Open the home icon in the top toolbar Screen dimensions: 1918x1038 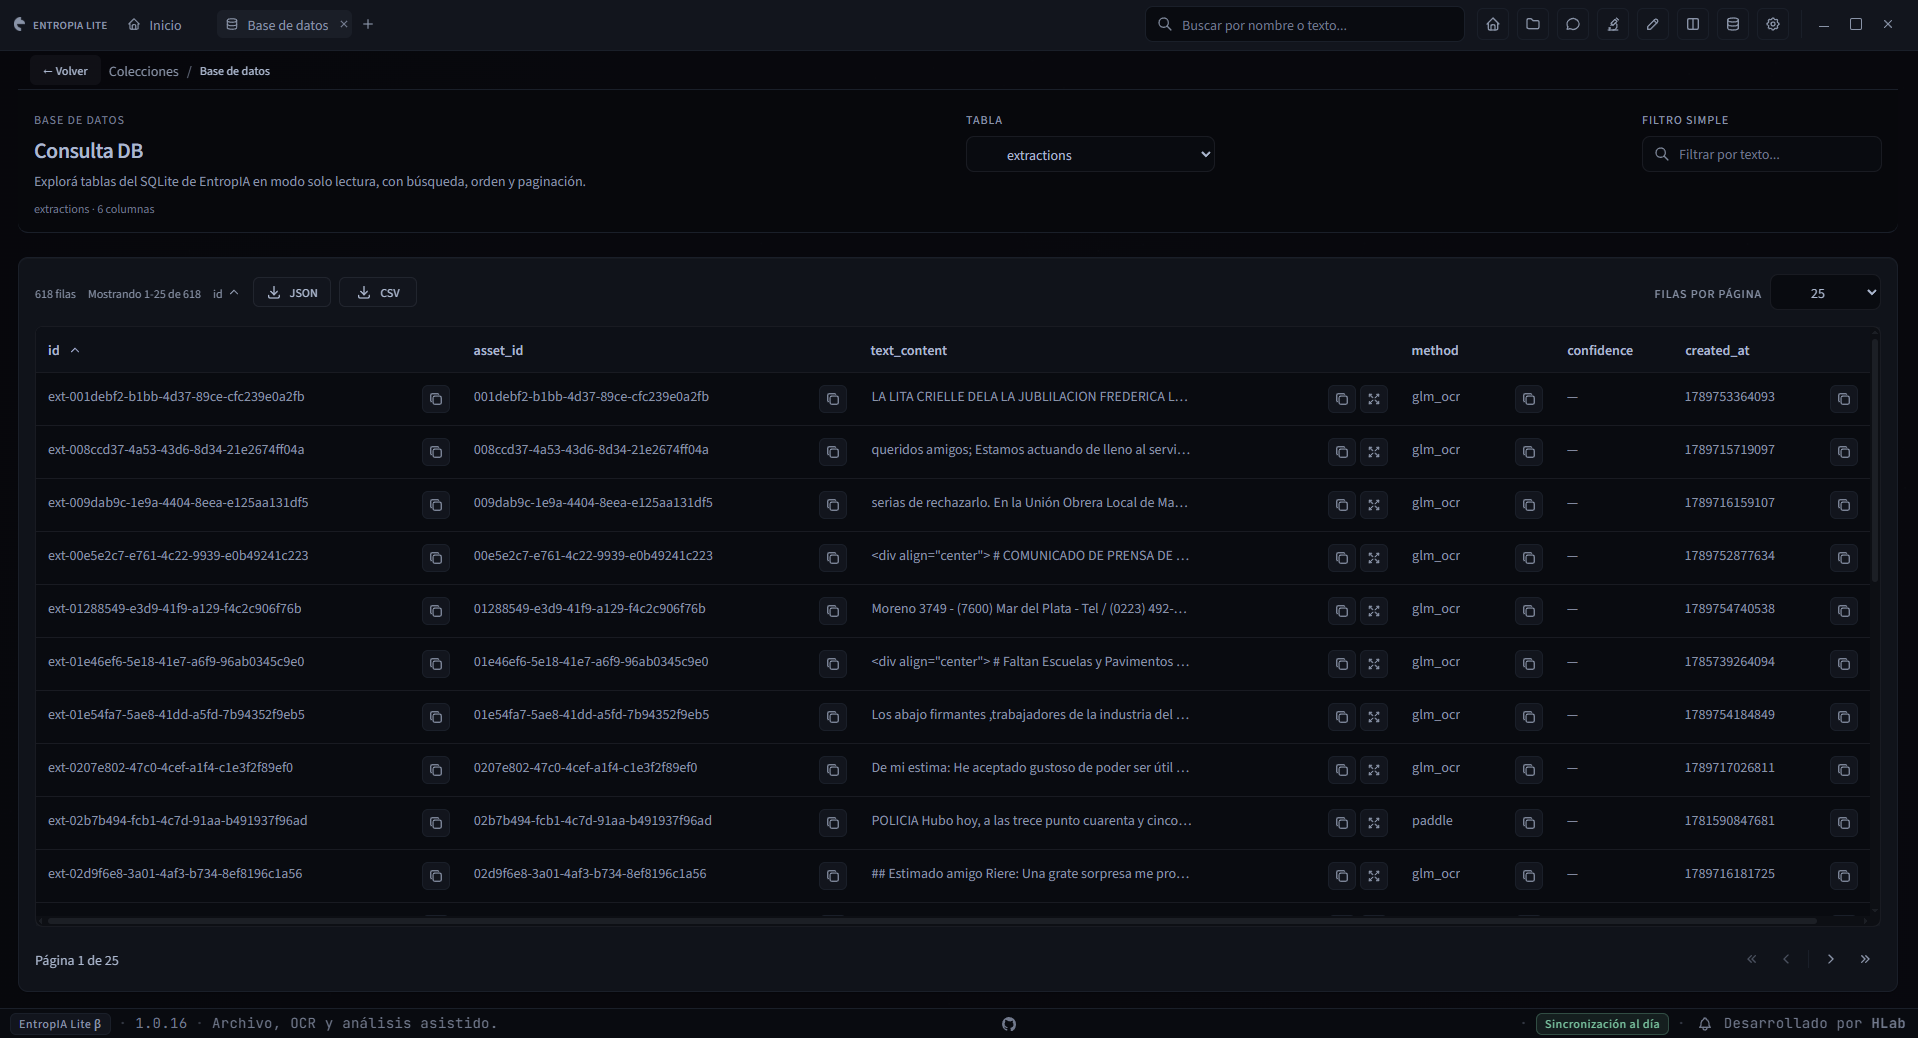click(1493, 24)
